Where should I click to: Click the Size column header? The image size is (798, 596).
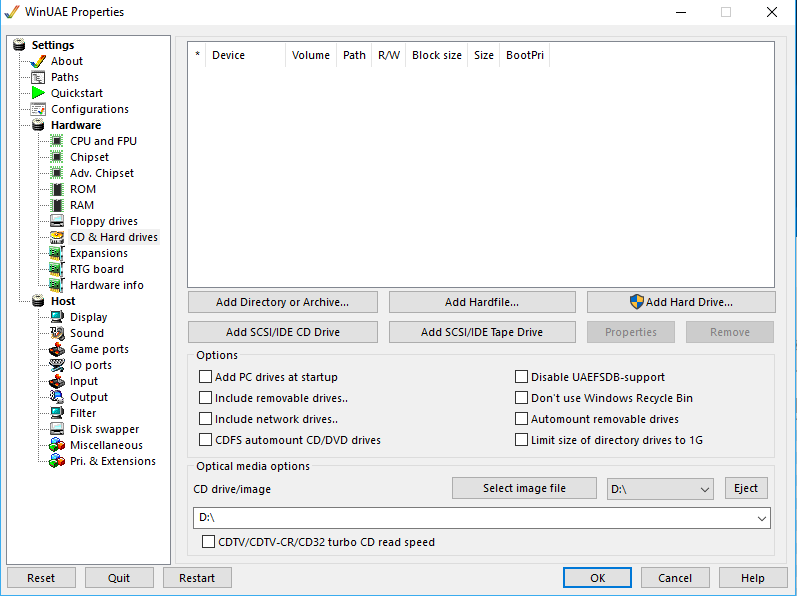pyautogui.click(x=483, y=55)
